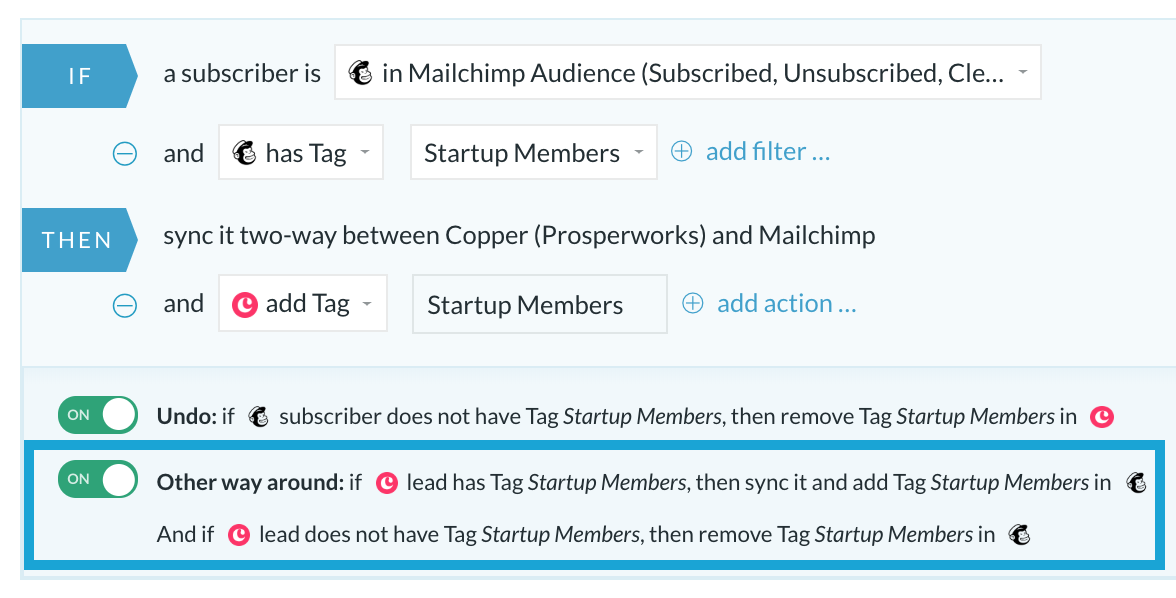Click the Startup Members tag input field
Viewport: 1176px width, 598px height.
(540, 304)
